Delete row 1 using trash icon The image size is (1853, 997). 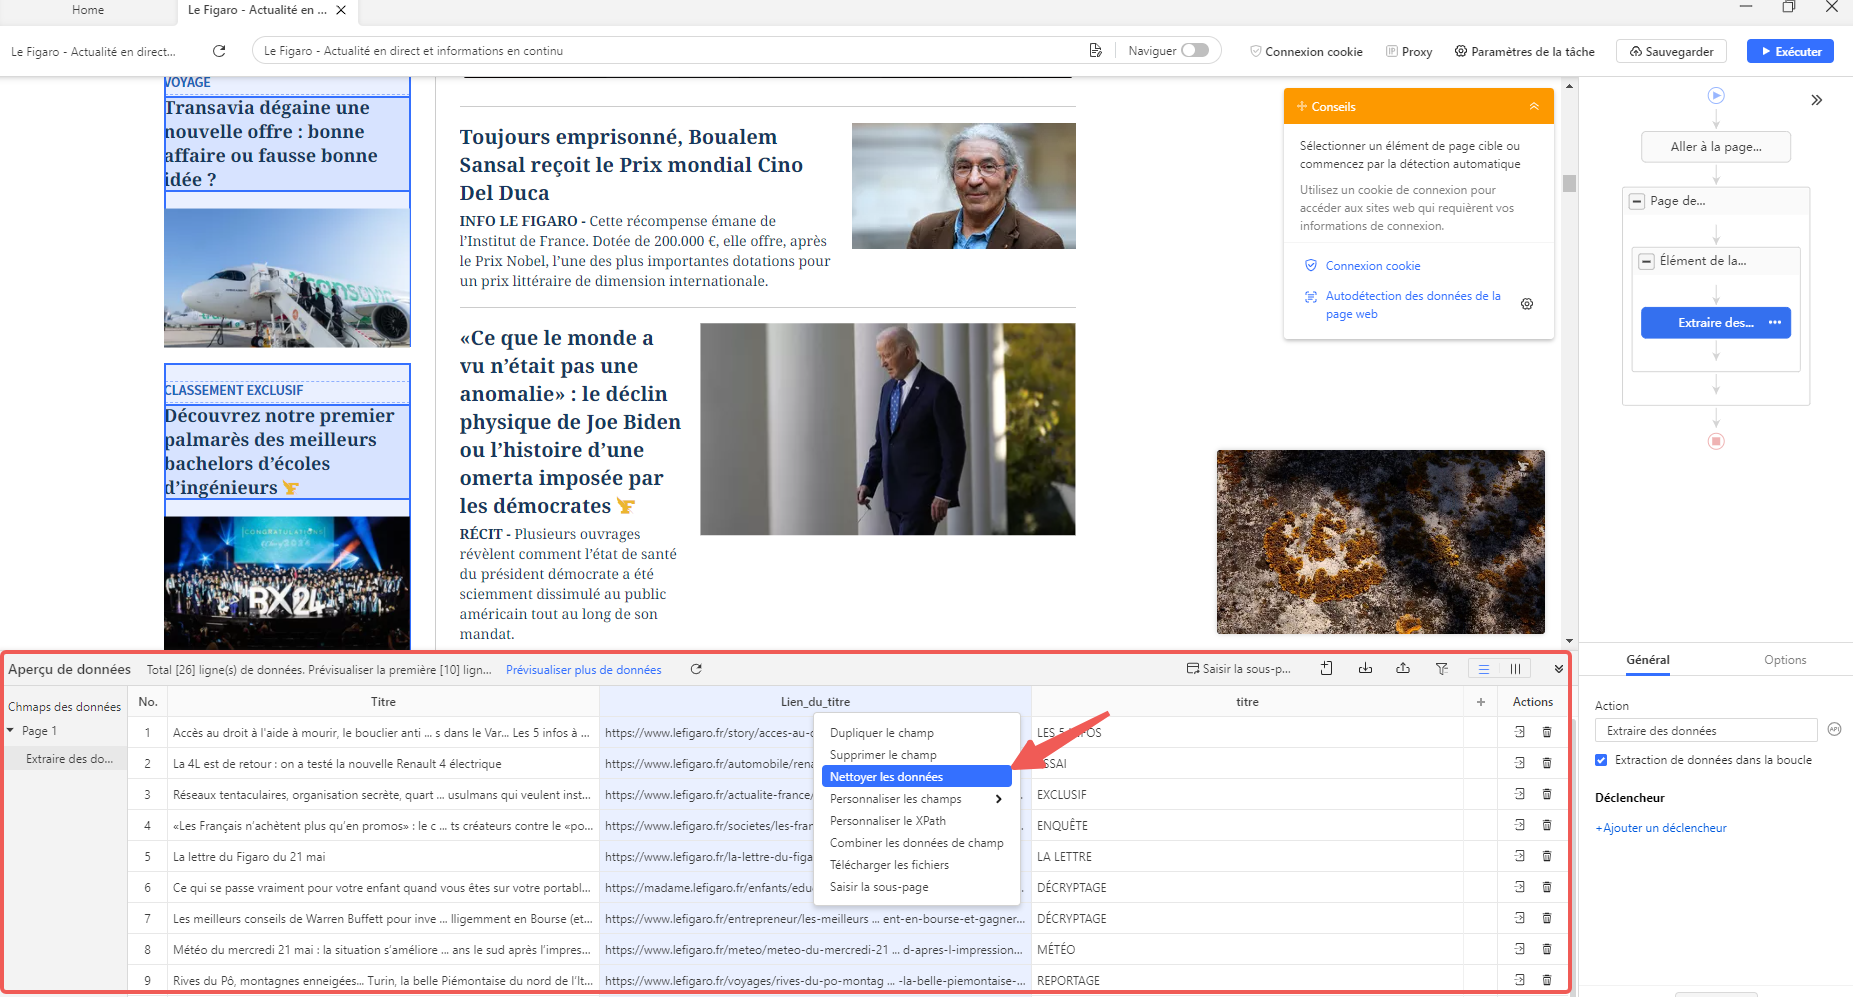pyautogui.click(x=1547, y=733)
